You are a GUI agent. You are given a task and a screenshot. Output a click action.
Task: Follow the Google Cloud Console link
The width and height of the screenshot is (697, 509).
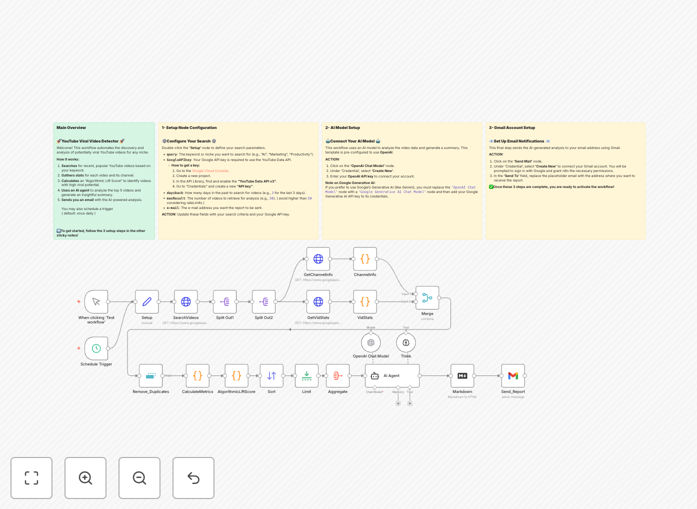[211, 171]
